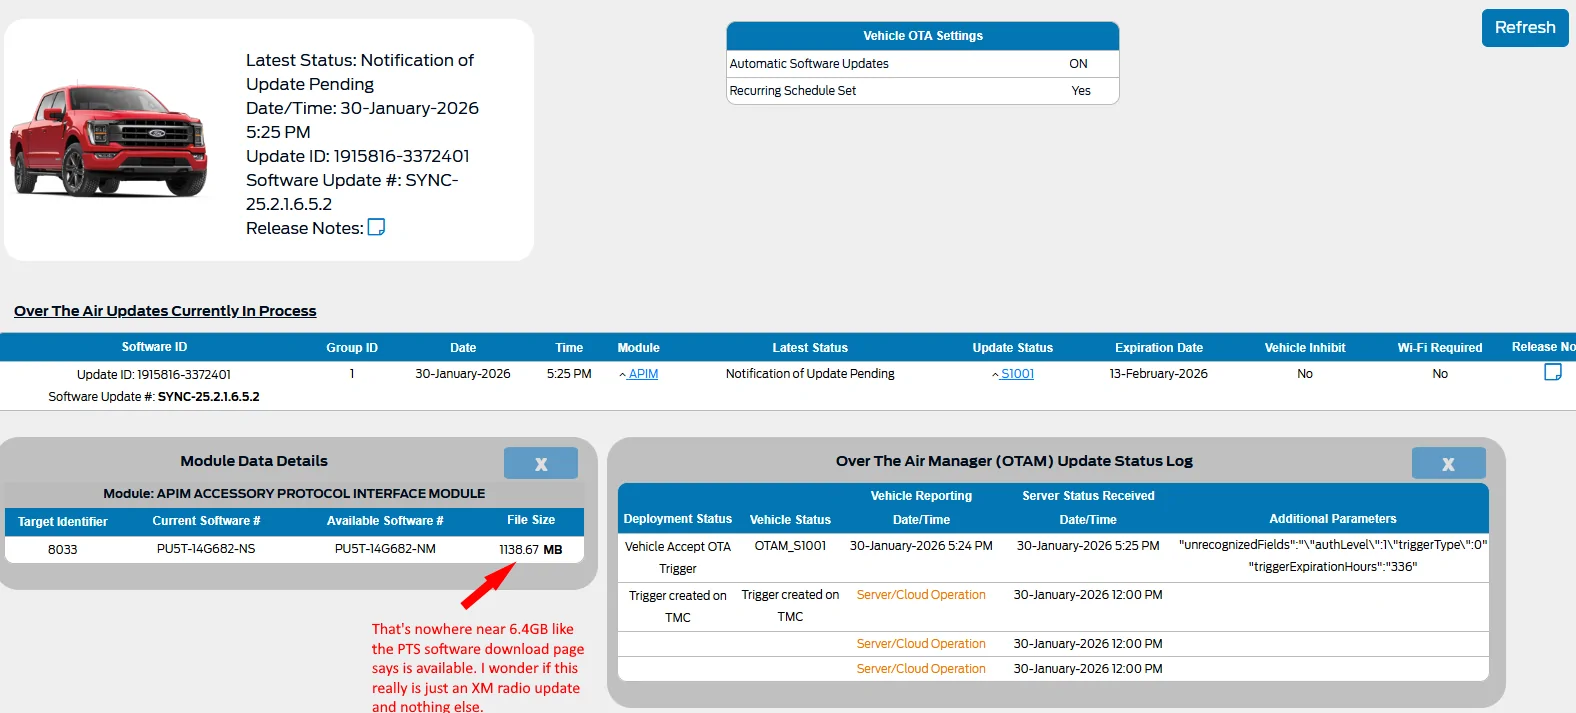
Task: Click the Module Data Details panel title
Action: (x=254, y=461)
